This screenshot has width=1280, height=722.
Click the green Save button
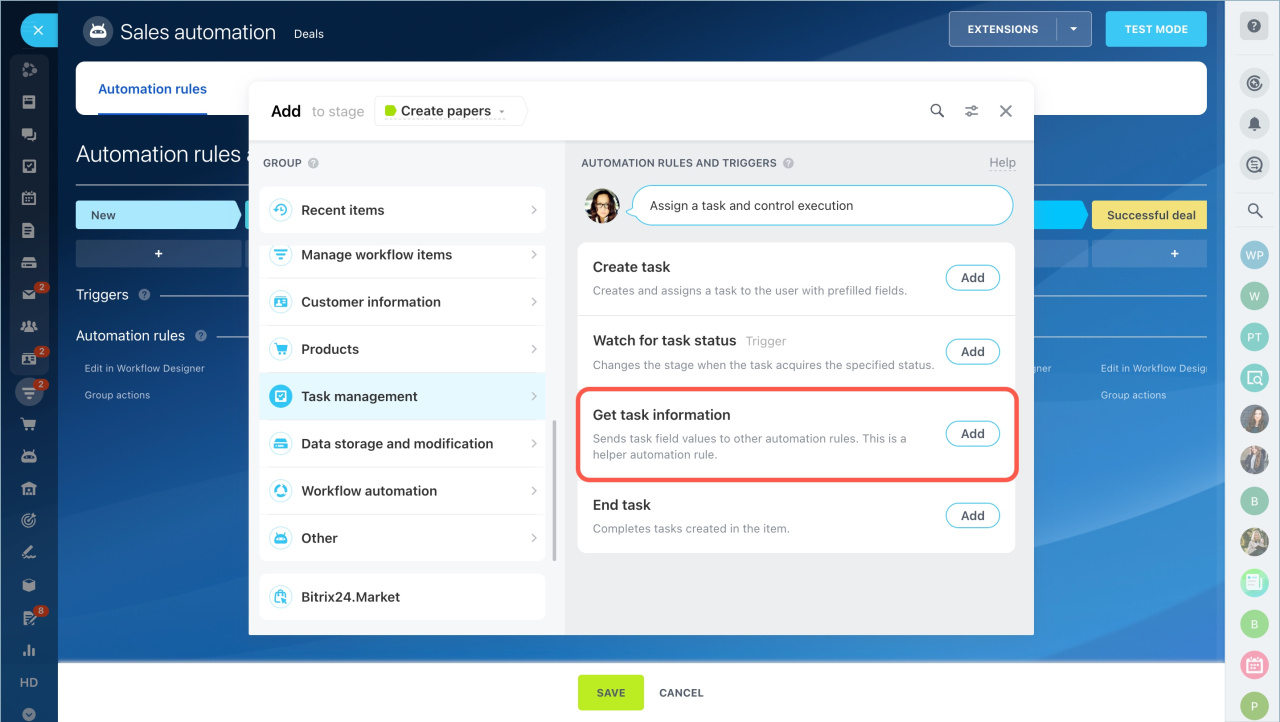pos(610,692)
